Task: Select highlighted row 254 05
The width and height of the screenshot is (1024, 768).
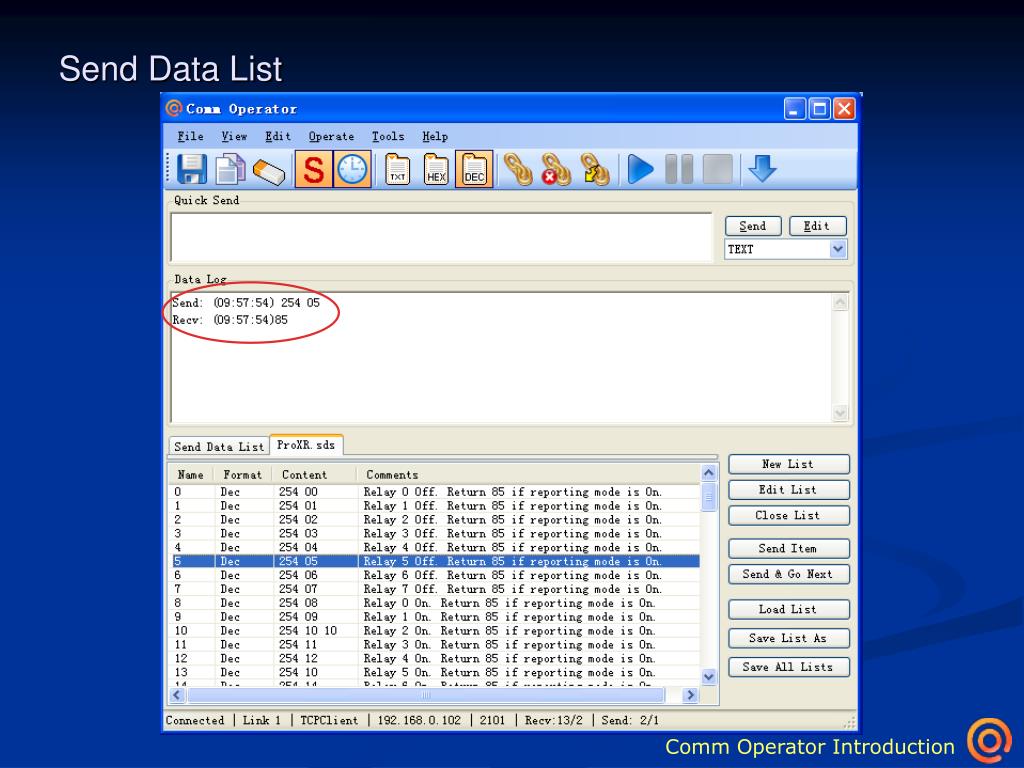Action: 435,561
